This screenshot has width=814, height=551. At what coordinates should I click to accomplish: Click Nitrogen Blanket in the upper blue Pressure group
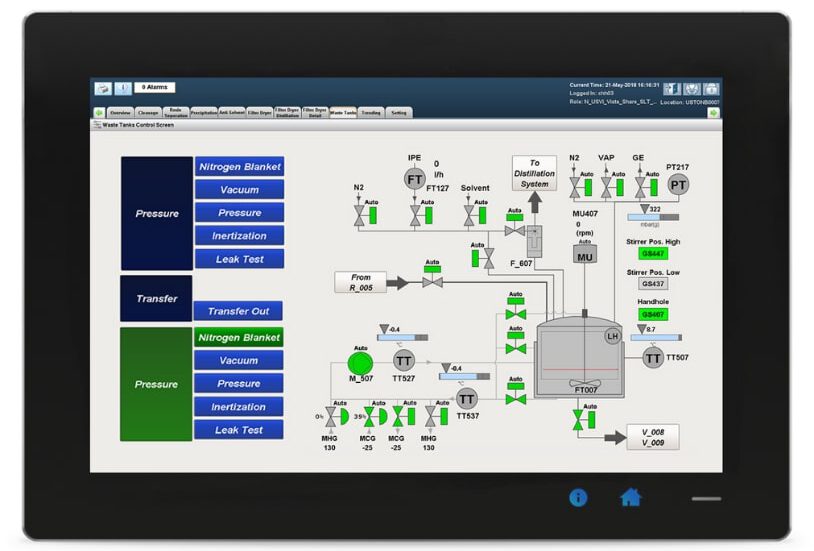[239, 167]
